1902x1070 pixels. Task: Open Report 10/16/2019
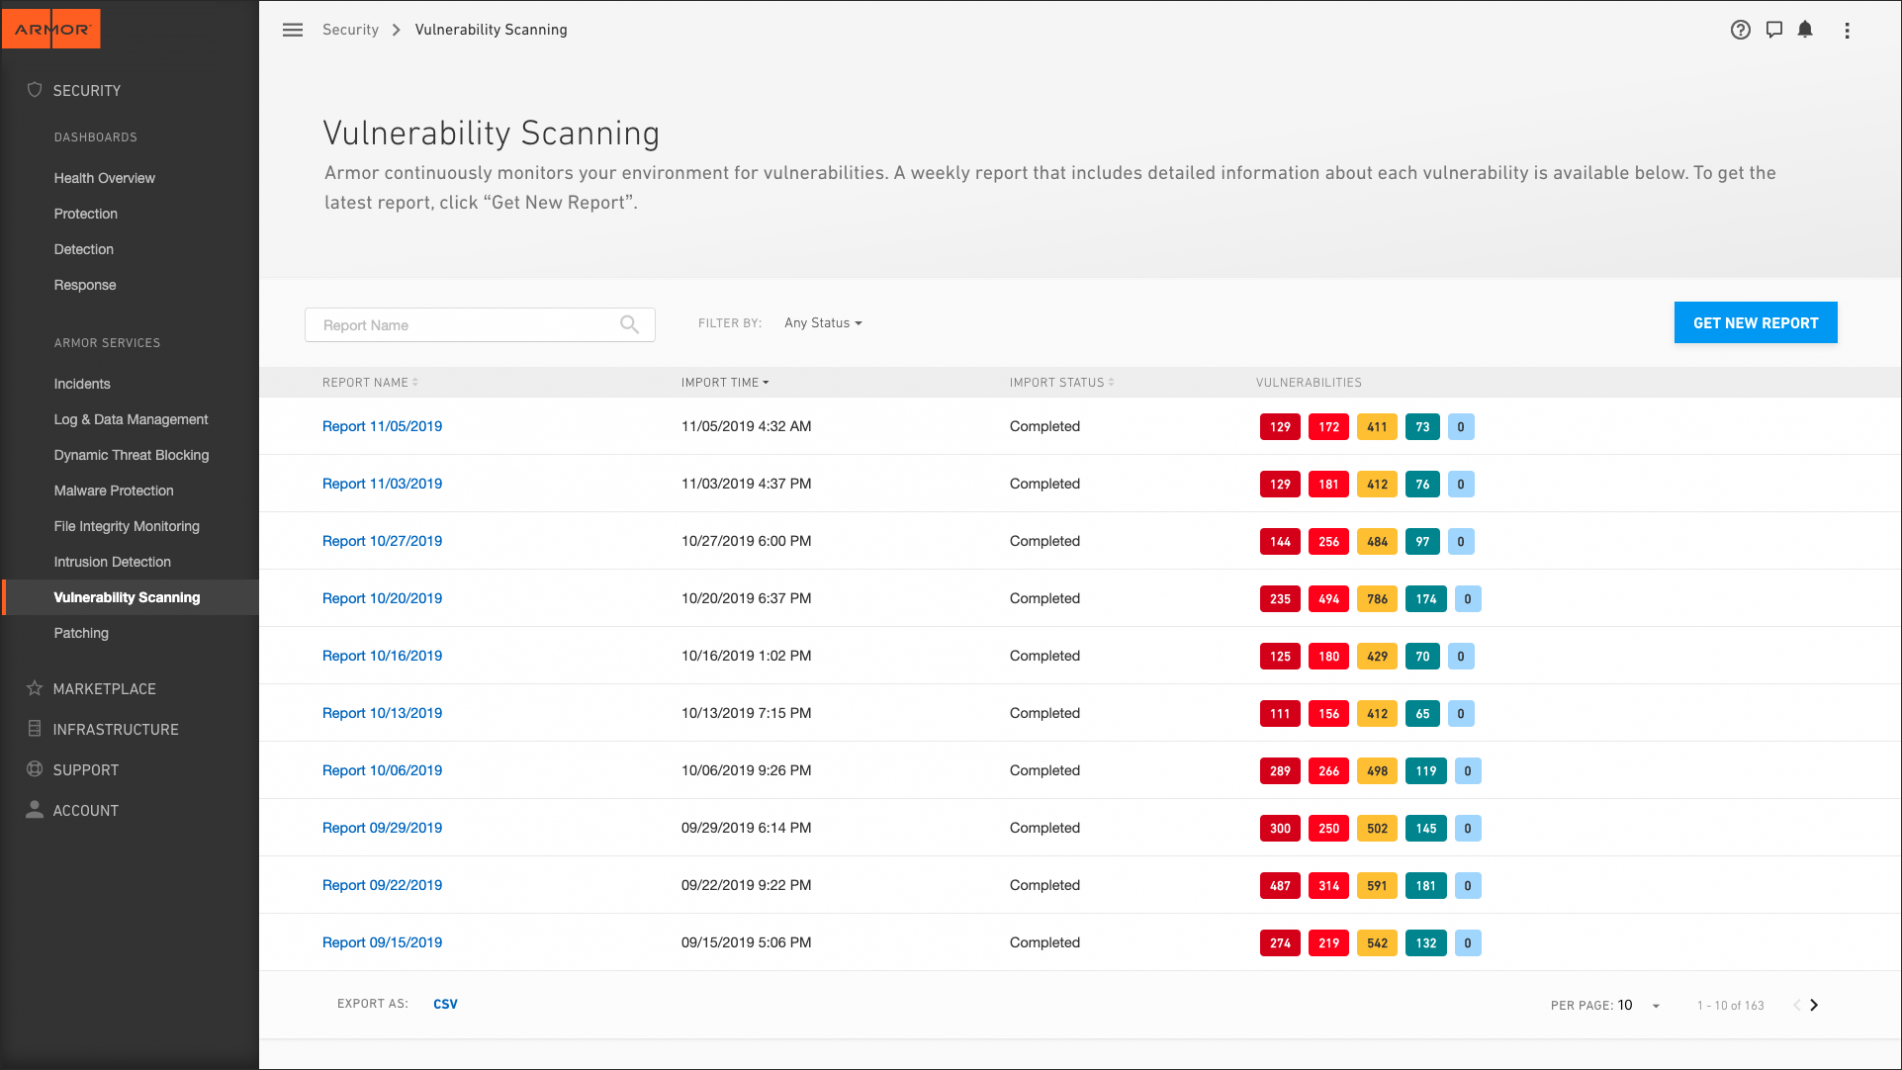(382, 656)
